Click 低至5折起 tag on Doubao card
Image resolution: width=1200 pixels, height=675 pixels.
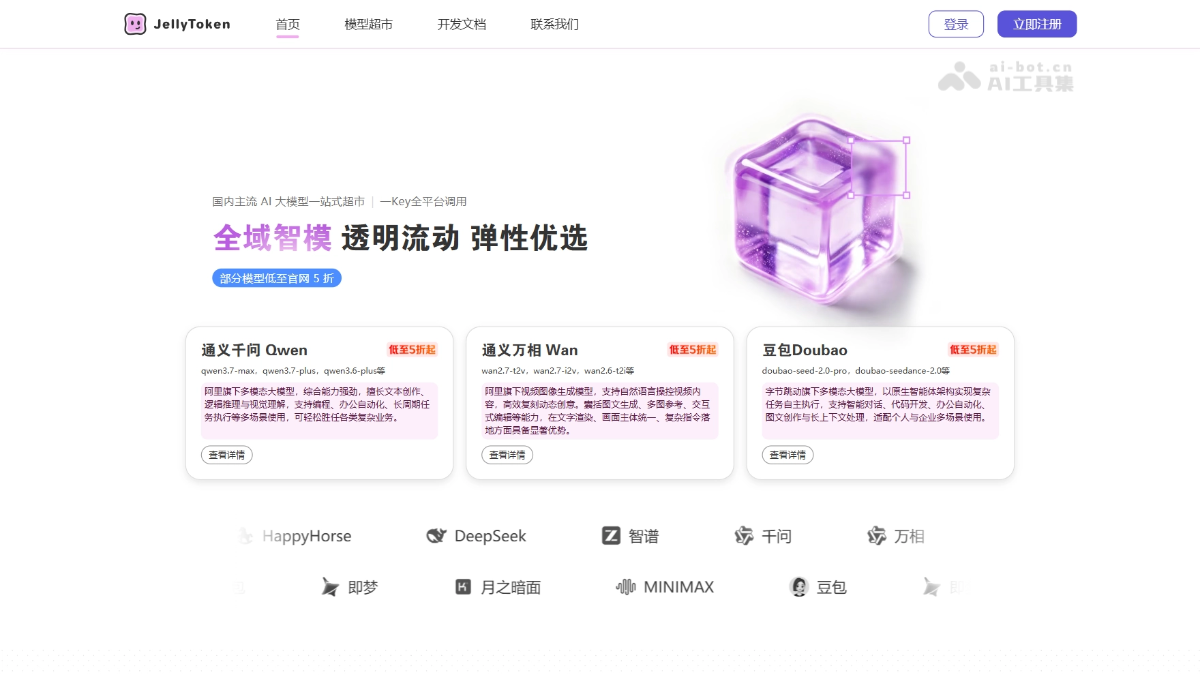click(x=973, y=350)
